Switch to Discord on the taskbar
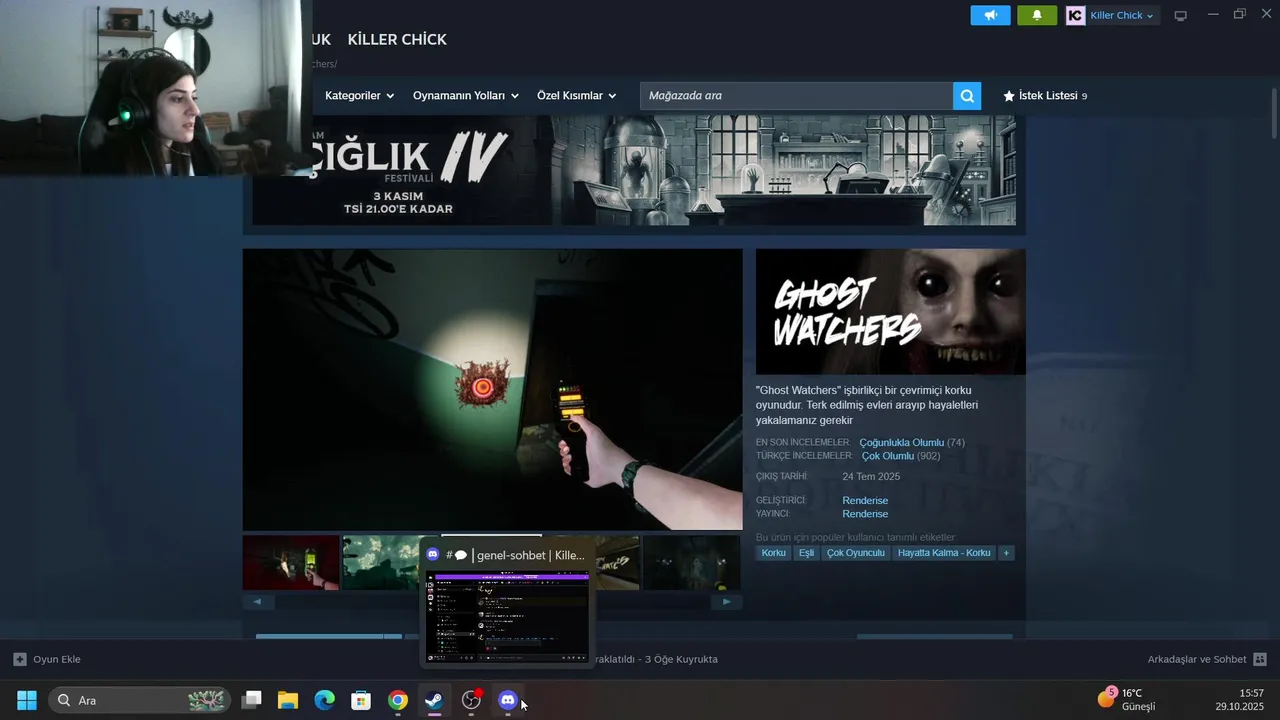The width and height of the screenshot is (1280, 720). coord(508,700)
